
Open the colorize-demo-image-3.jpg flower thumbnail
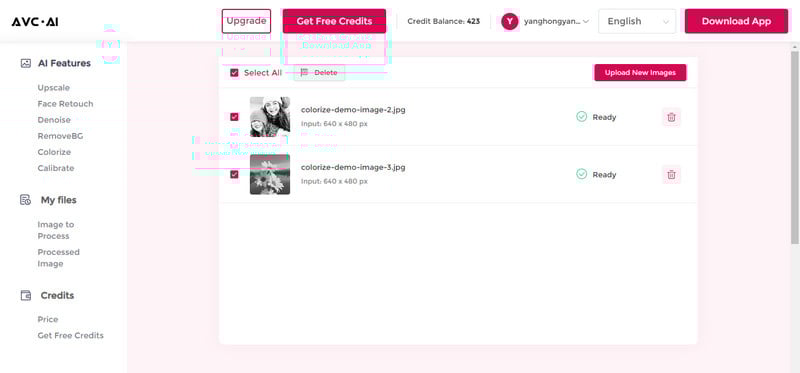(270, 175)
